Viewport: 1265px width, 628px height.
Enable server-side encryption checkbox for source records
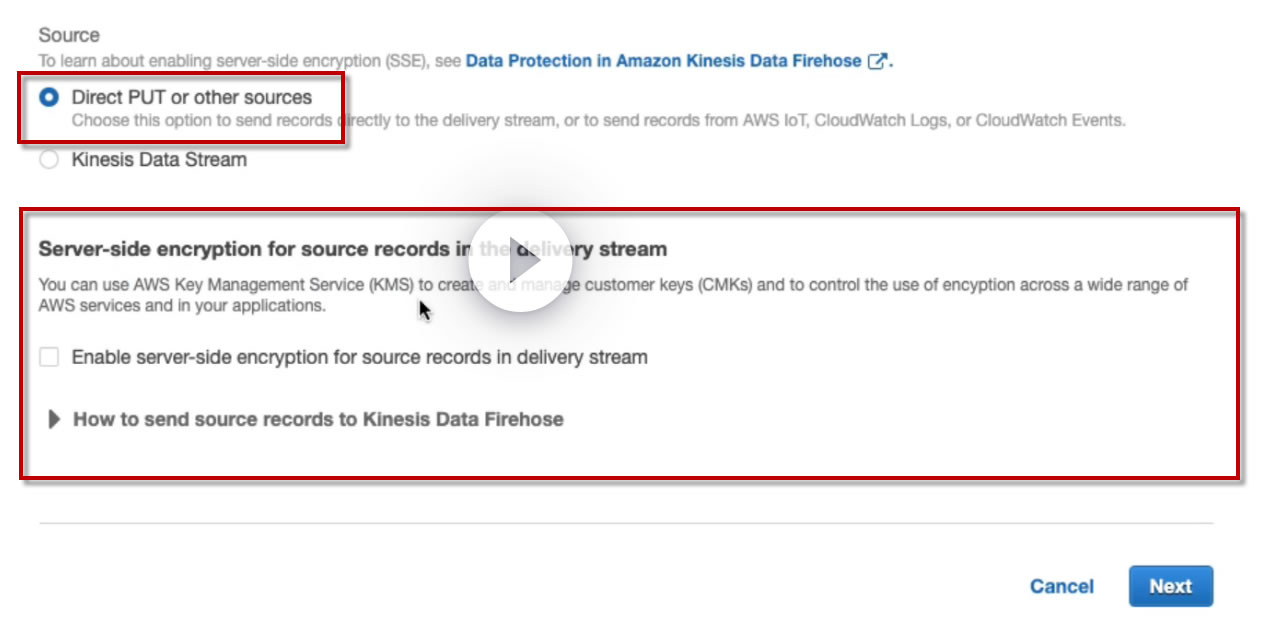tap(49, 357)
